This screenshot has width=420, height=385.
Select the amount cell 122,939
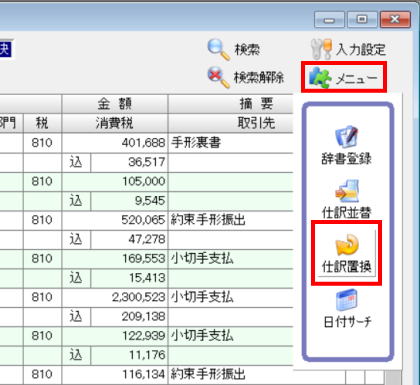pyautogui.click(x=115, y=336)
